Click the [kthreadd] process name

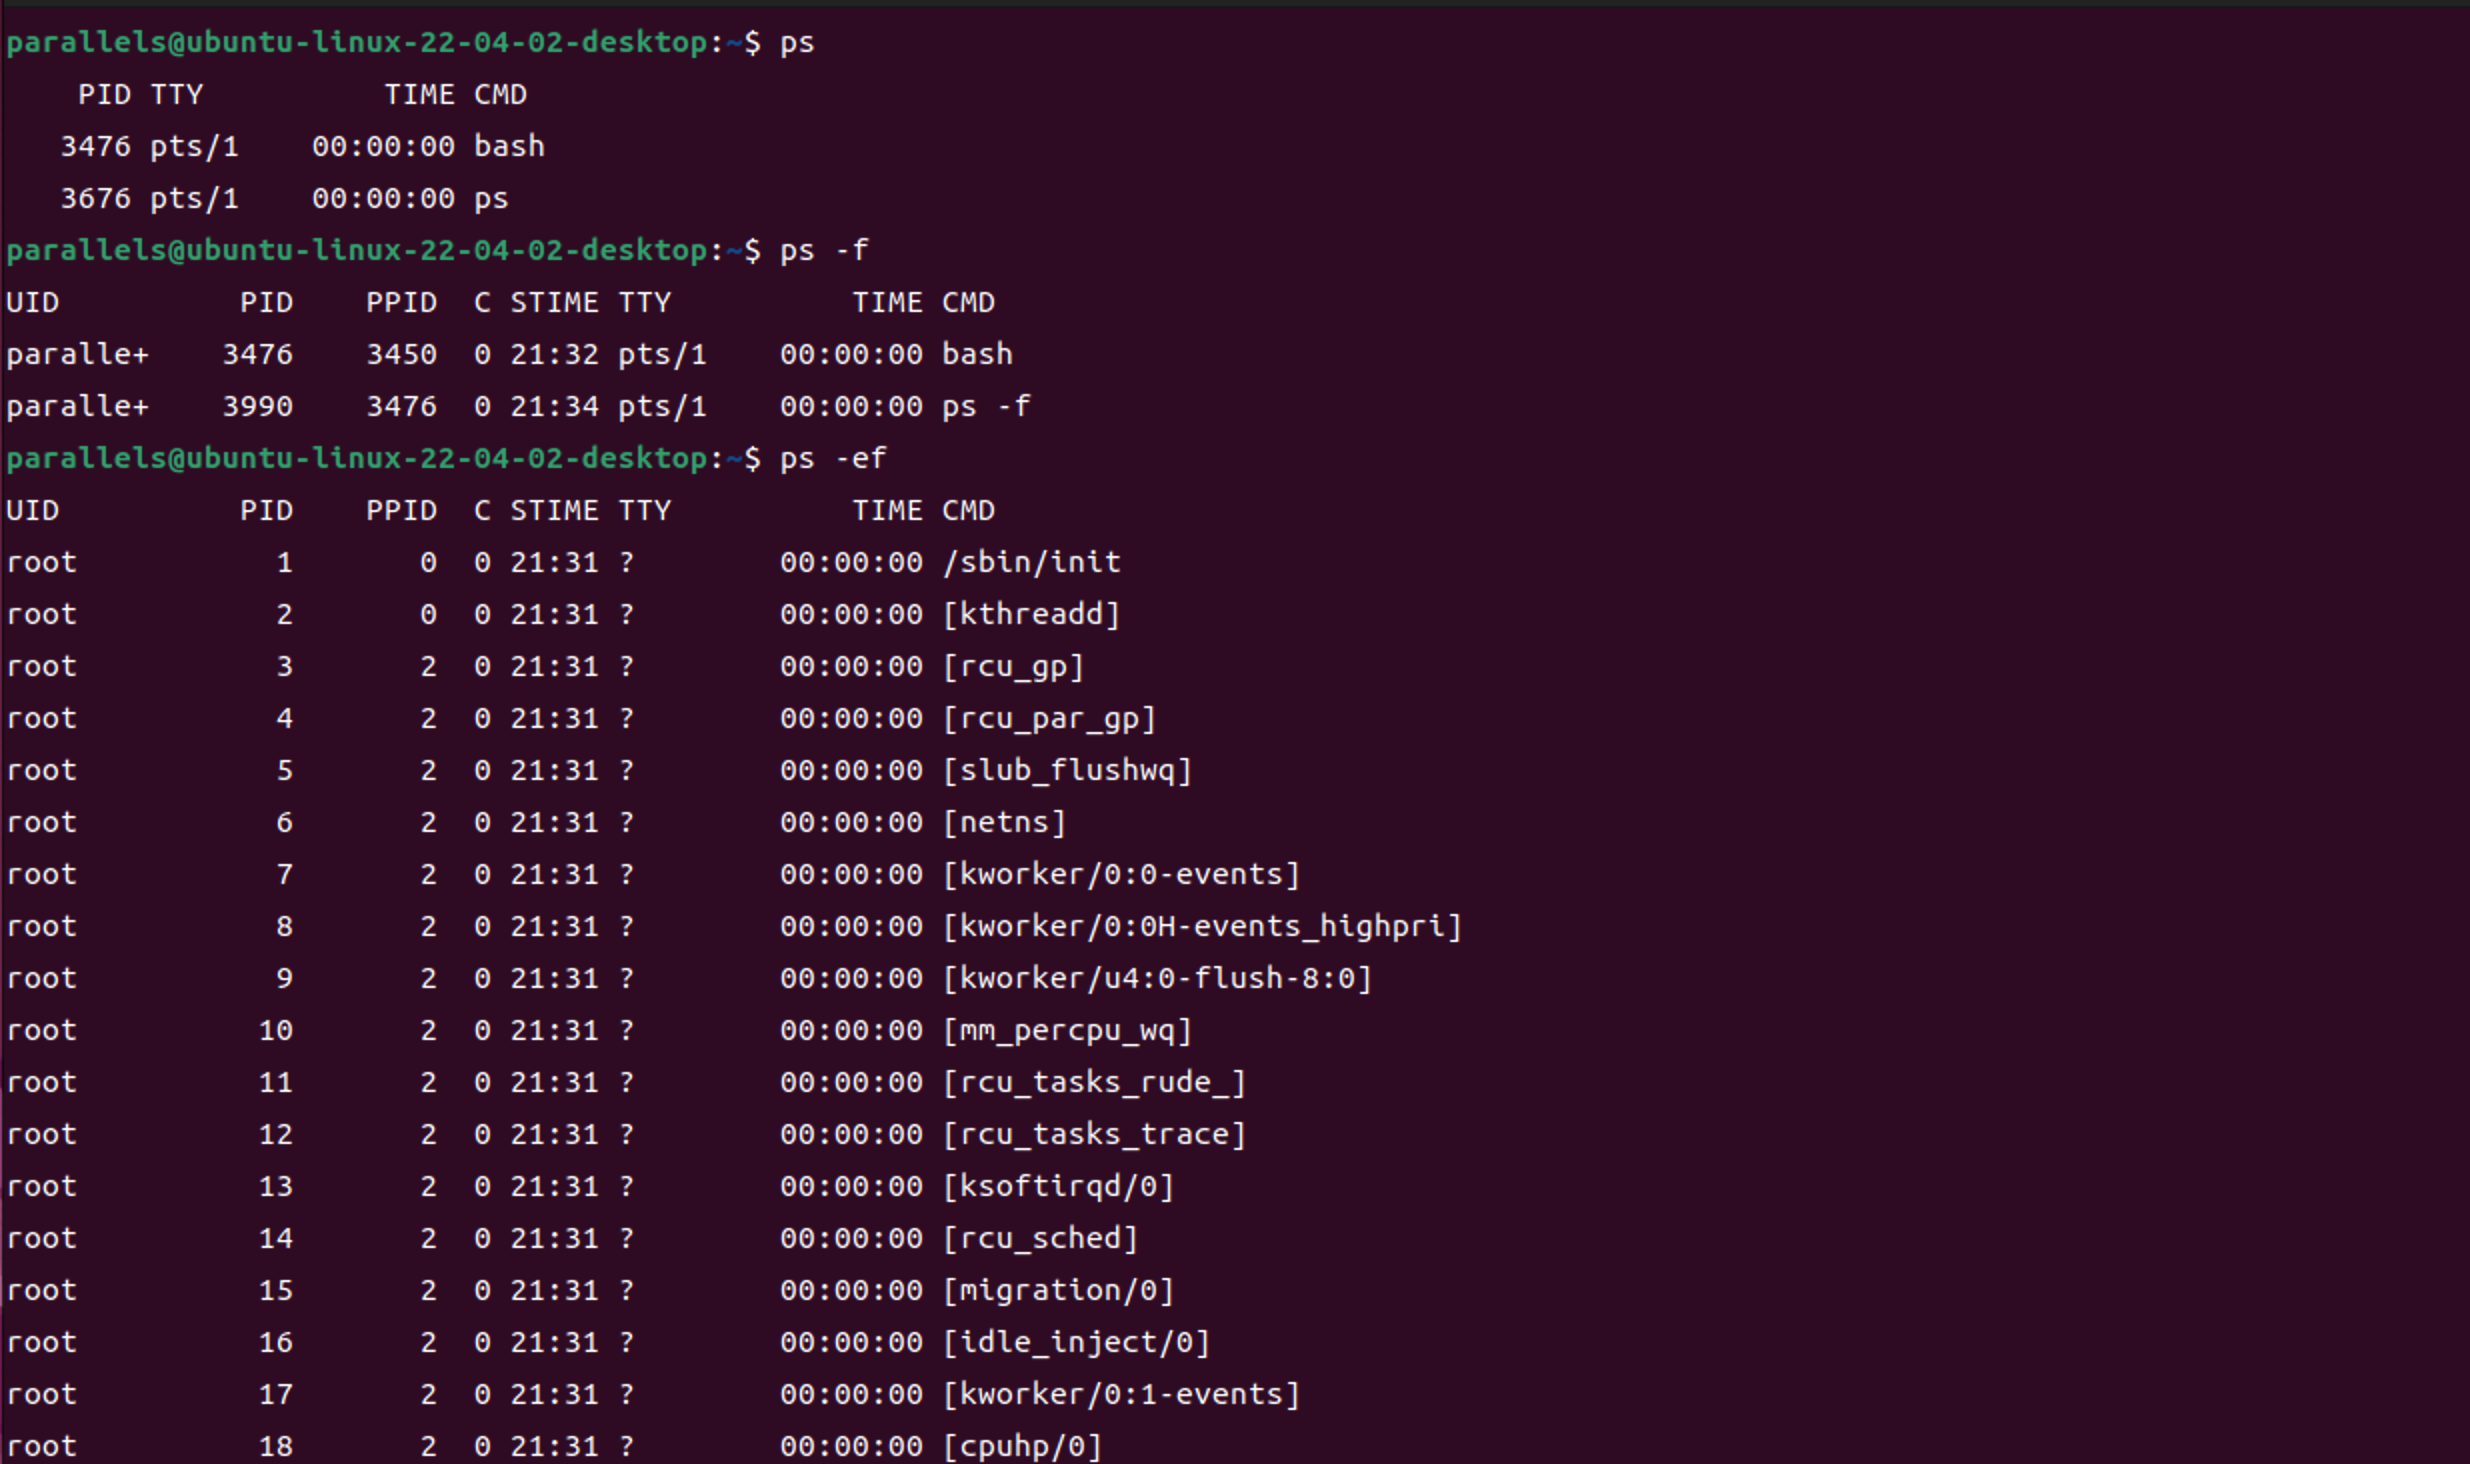(x=1031, y=614)
